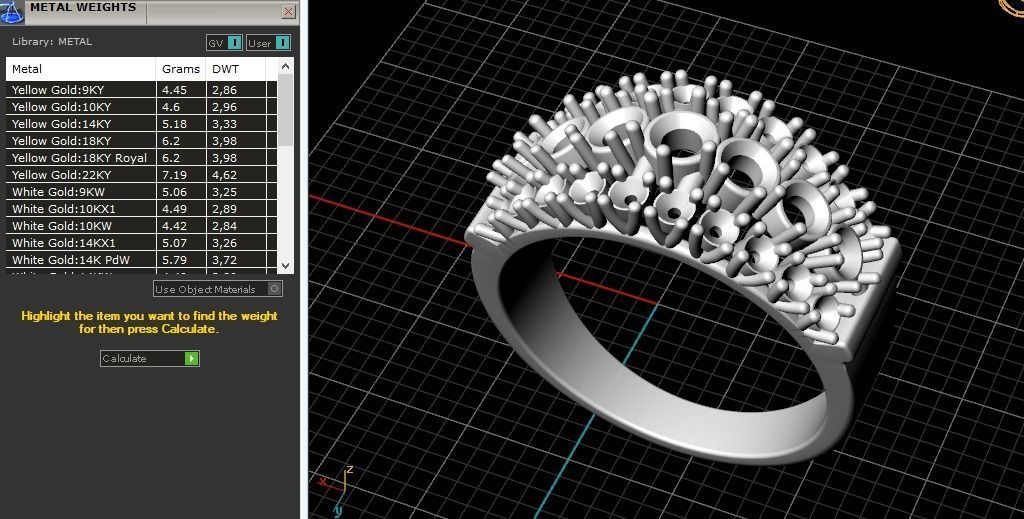Select the White Gold:10KX1 row
The image size is (1024, 519).
[141, 209]
